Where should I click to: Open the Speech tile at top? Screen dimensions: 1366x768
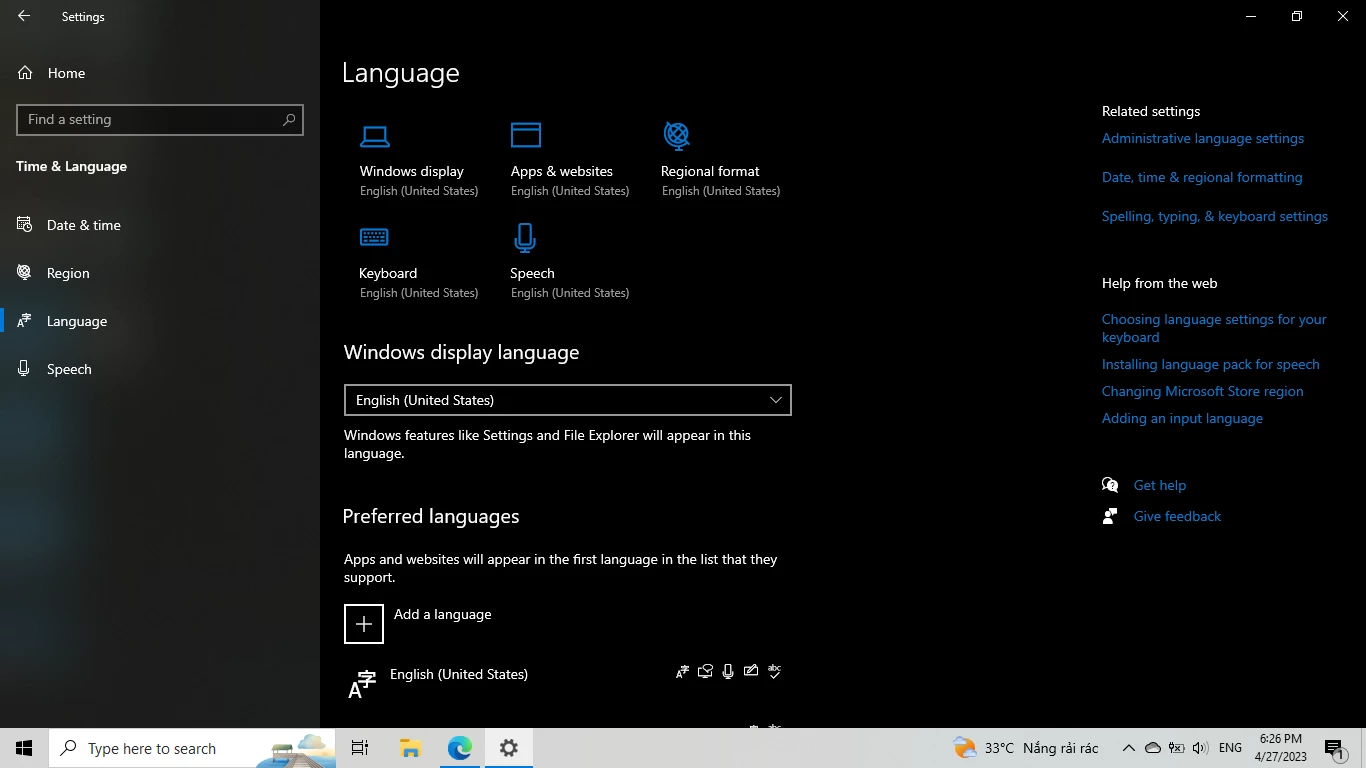pos(570,263)
